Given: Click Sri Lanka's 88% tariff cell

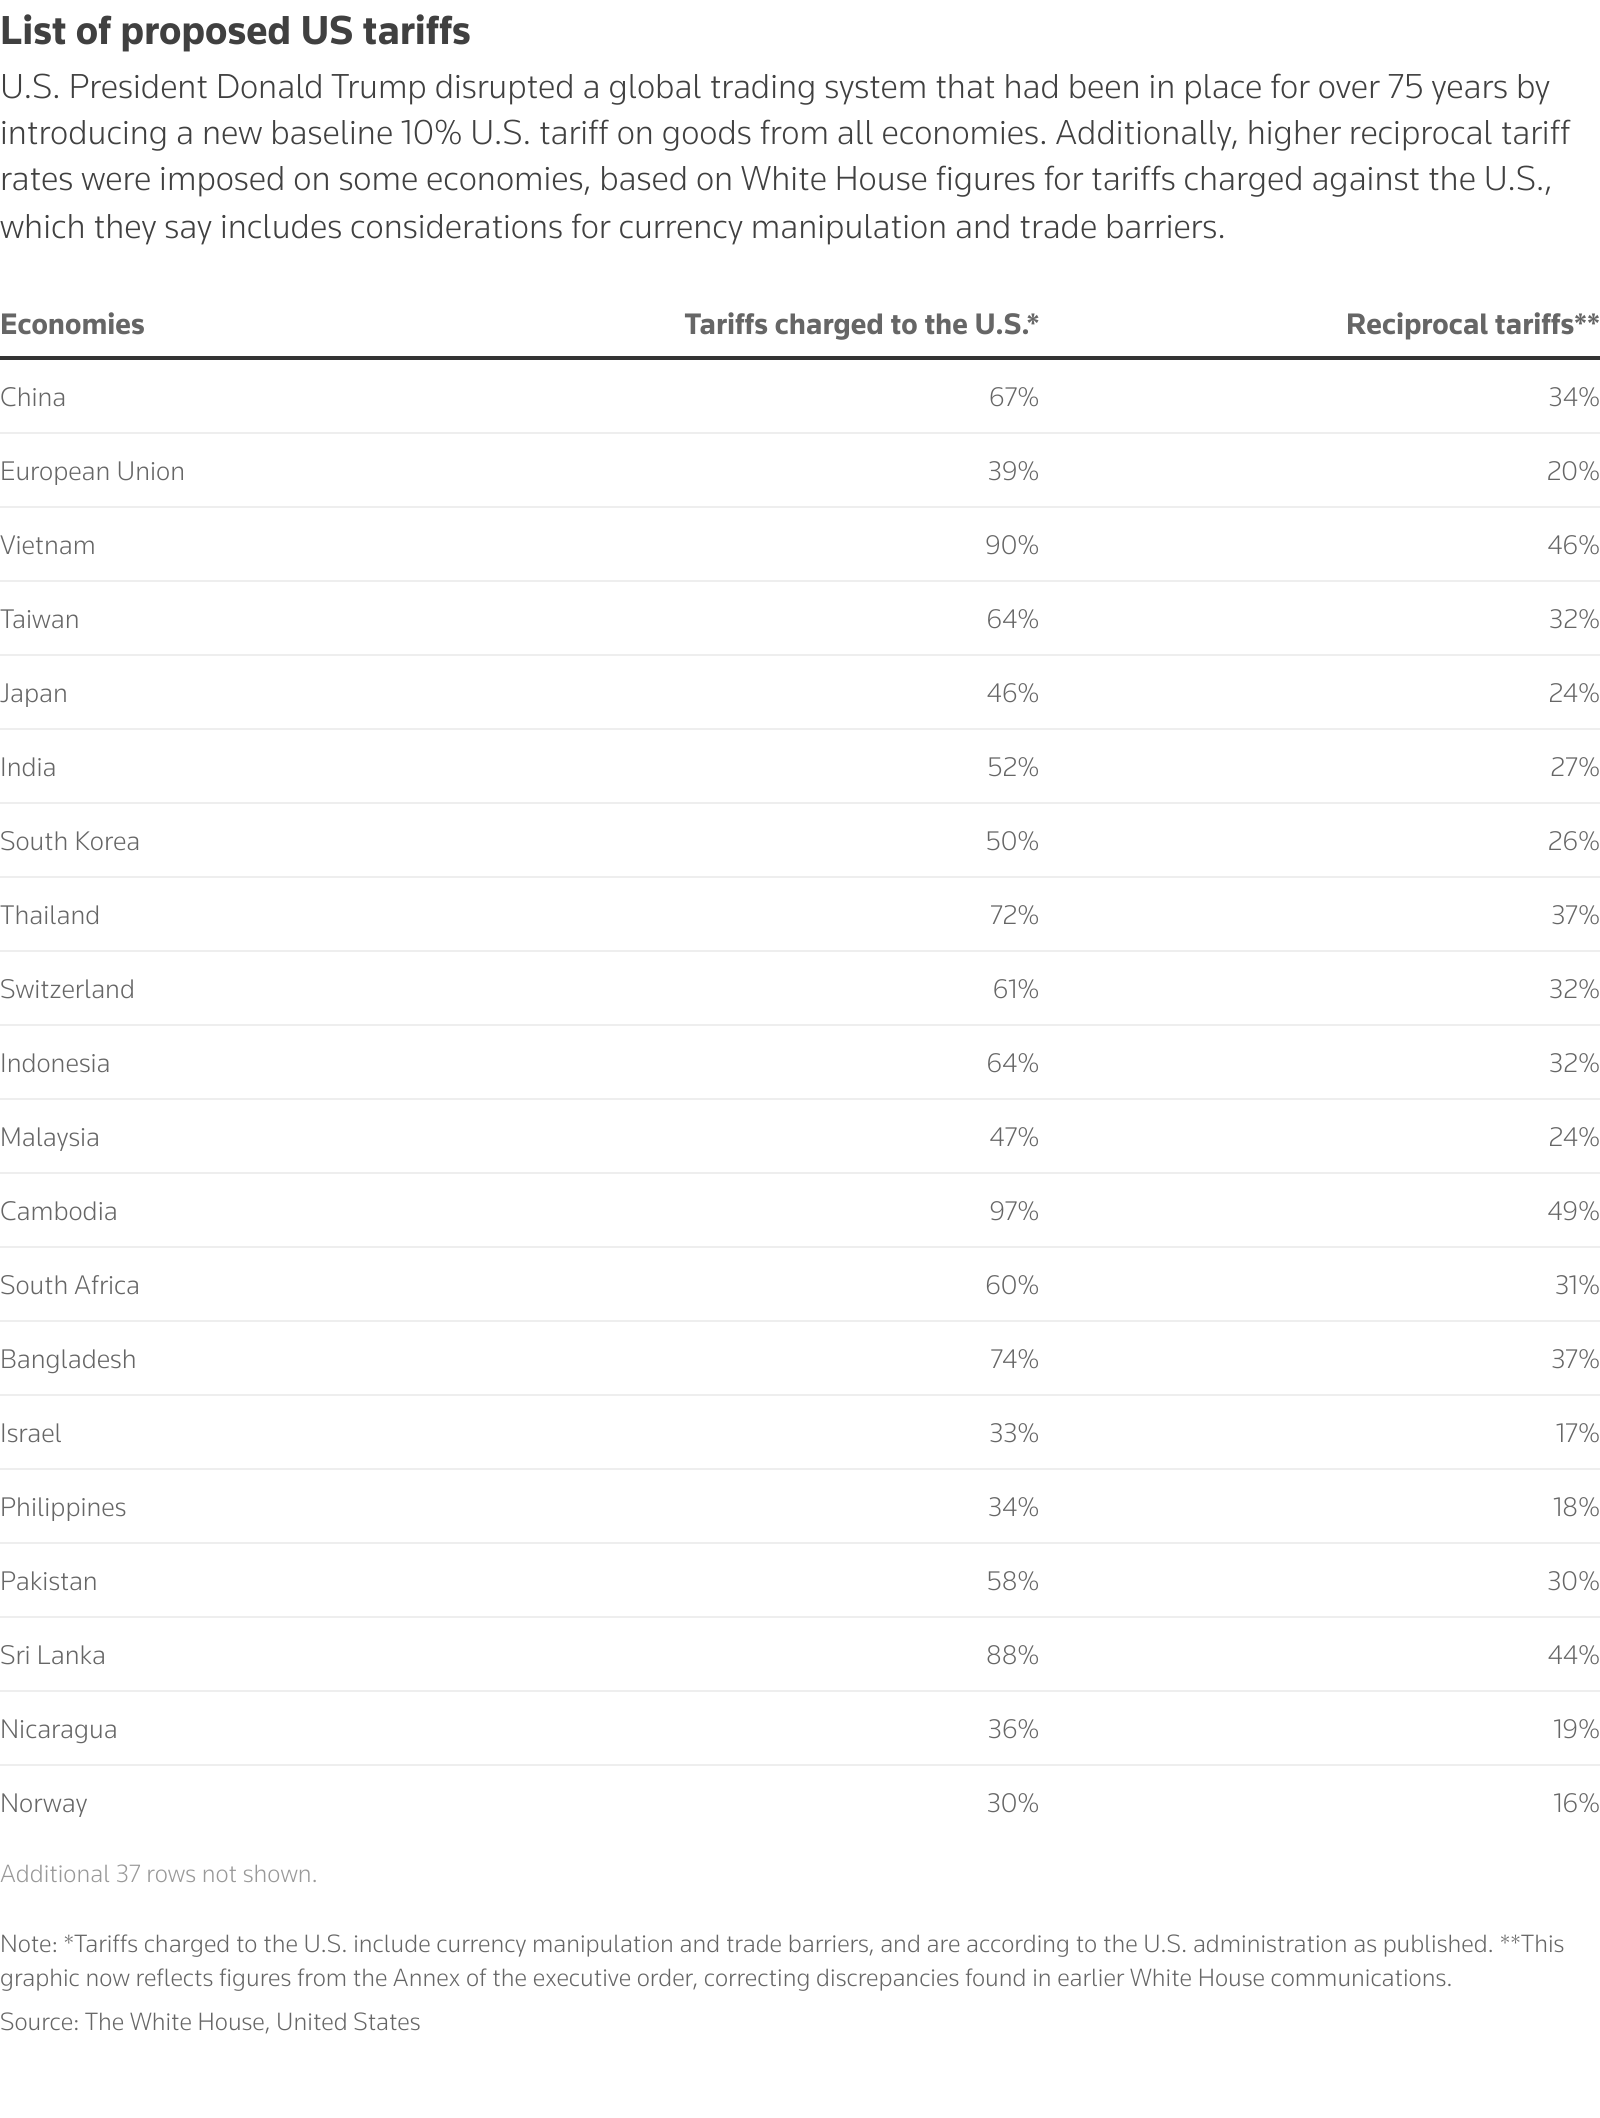Looking at the screenshot, I should pyautogui.click(x=1012, y=1655).
